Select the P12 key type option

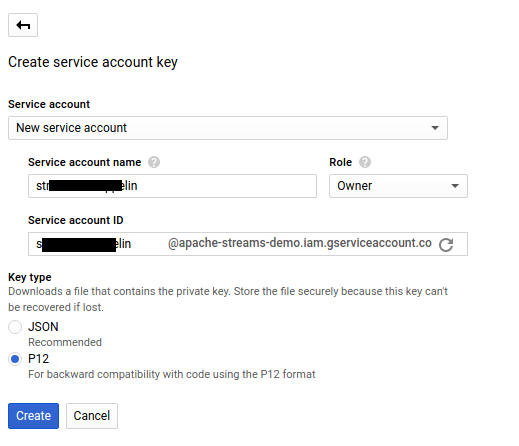(15, 359)
